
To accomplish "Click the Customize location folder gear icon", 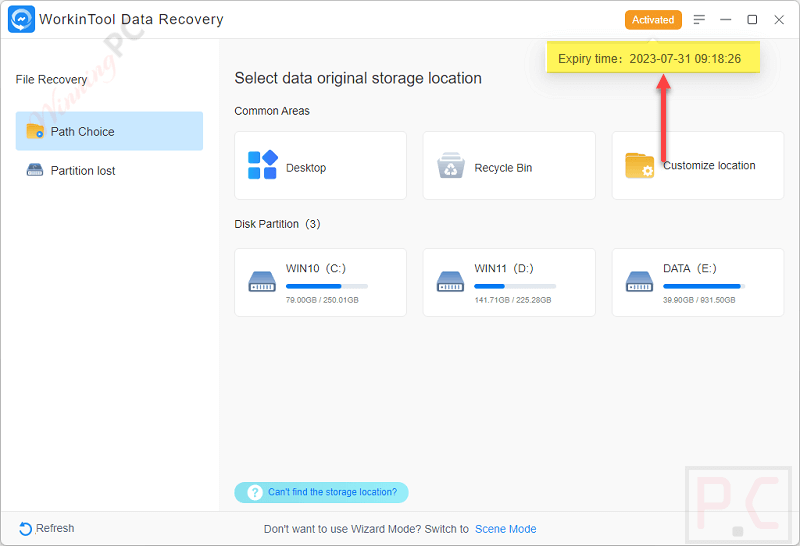I will tap(640, 165).
